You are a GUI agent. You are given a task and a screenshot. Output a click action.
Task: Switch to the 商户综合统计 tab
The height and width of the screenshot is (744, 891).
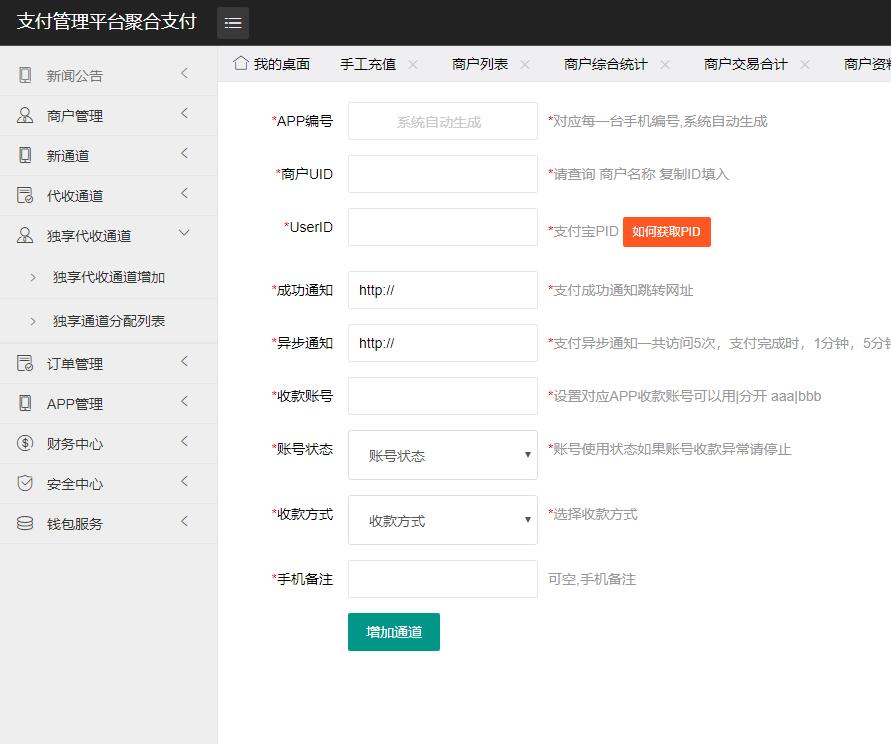[605, 64]
